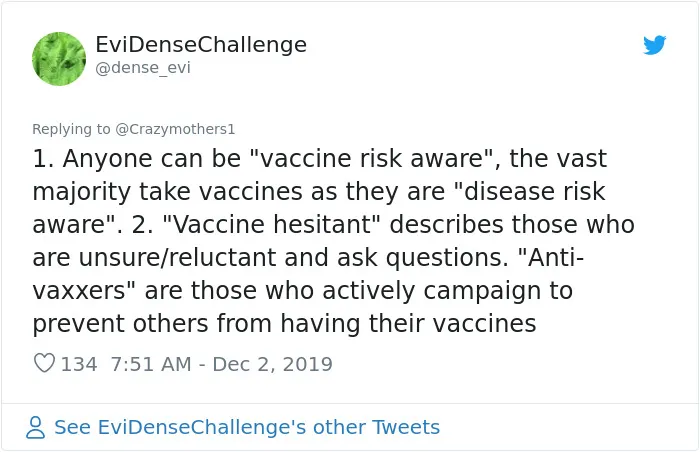Click the person silhouette icon in footer
The height and width of the screenshot is (452, 700).
[x=35, y=427]
